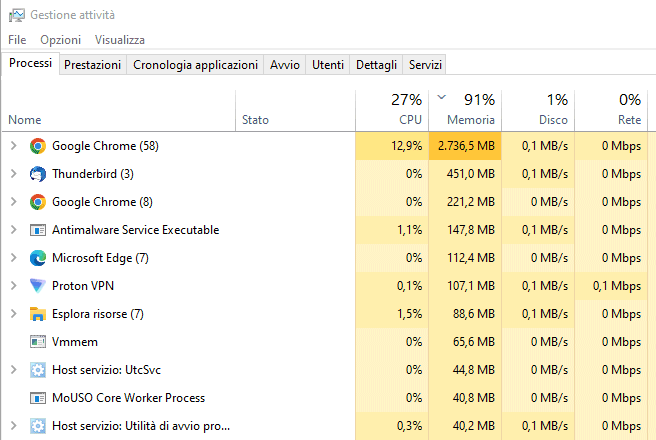Click the 451,0 MB memory value
The height and width of the screenshot is (440, 656).
coord(471,174)
